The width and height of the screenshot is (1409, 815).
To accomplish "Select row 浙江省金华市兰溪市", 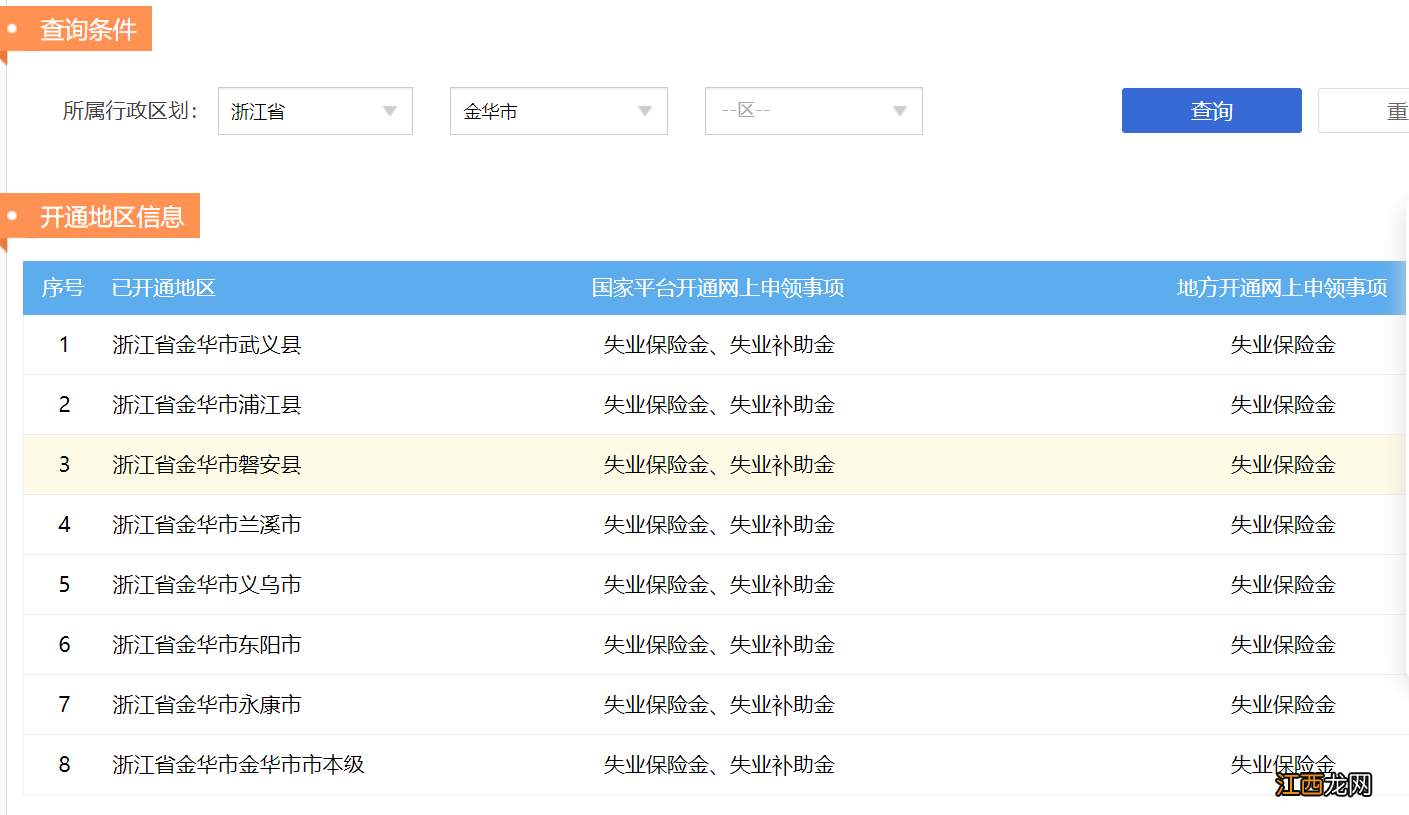I will coord(714,525).
